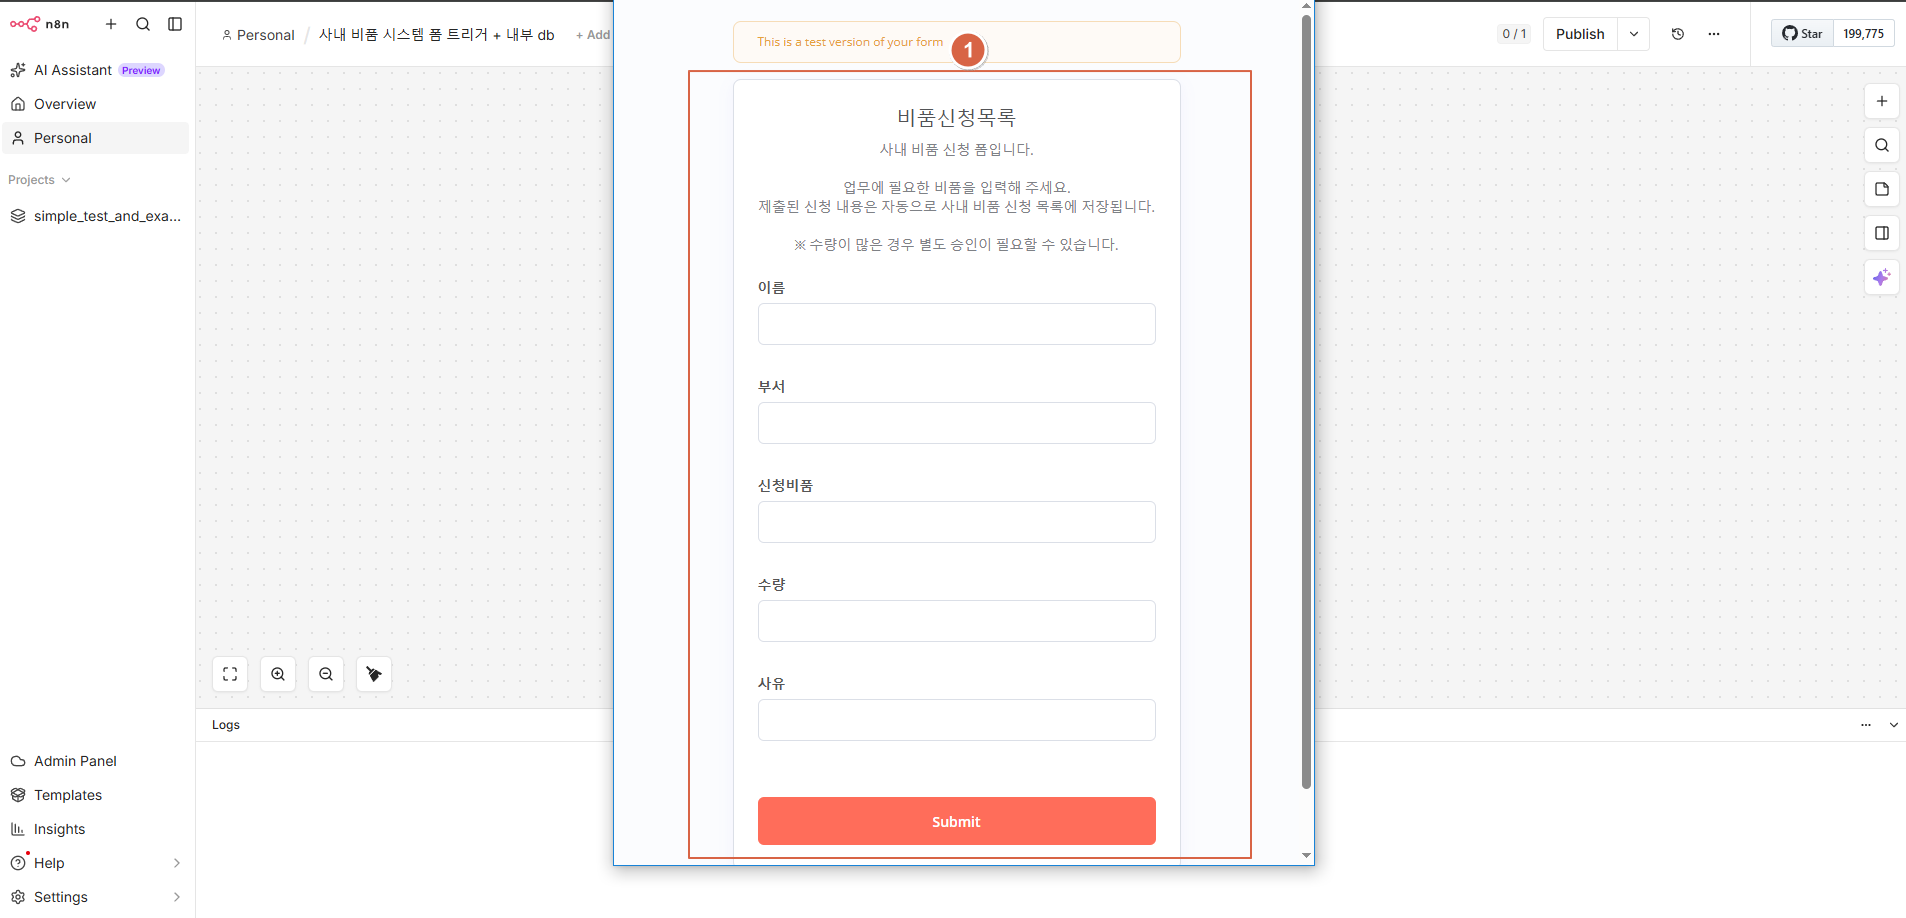
Task: Click the form window scrollbar thumb
Action: pyautogui.click(x=1306, y=401)
